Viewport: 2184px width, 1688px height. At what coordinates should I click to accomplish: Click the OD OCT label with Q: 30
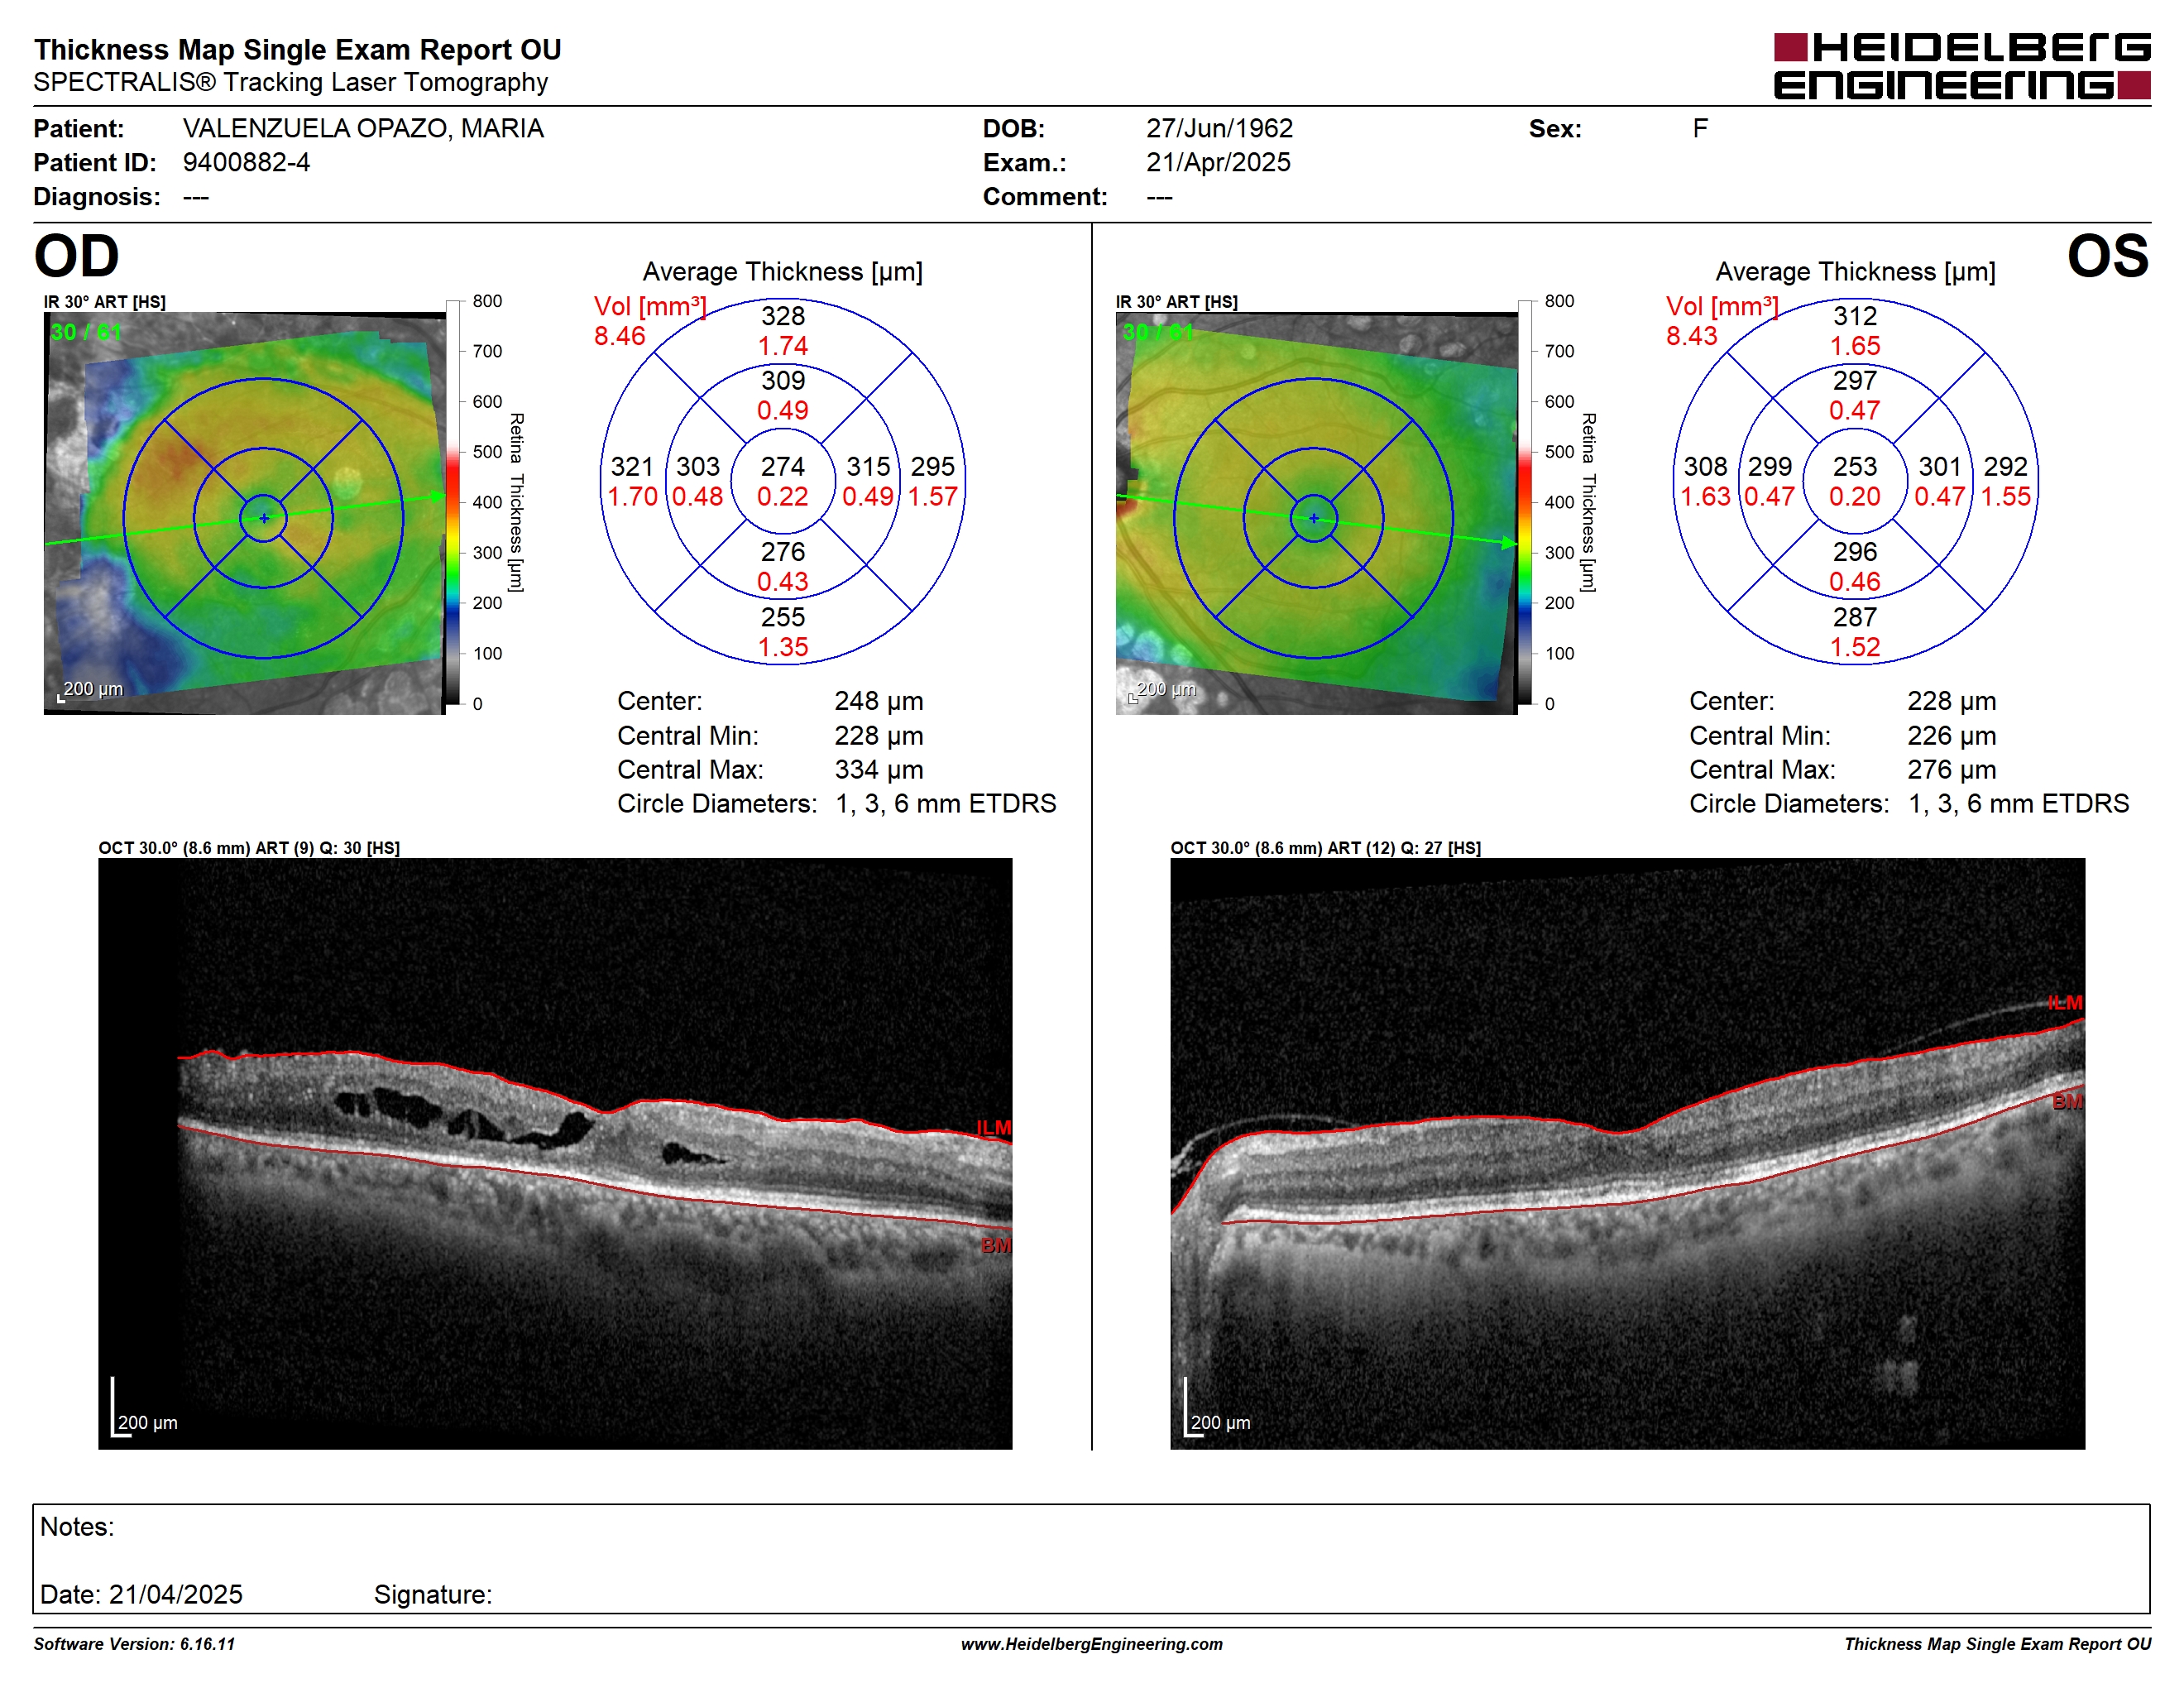[249, 848]
